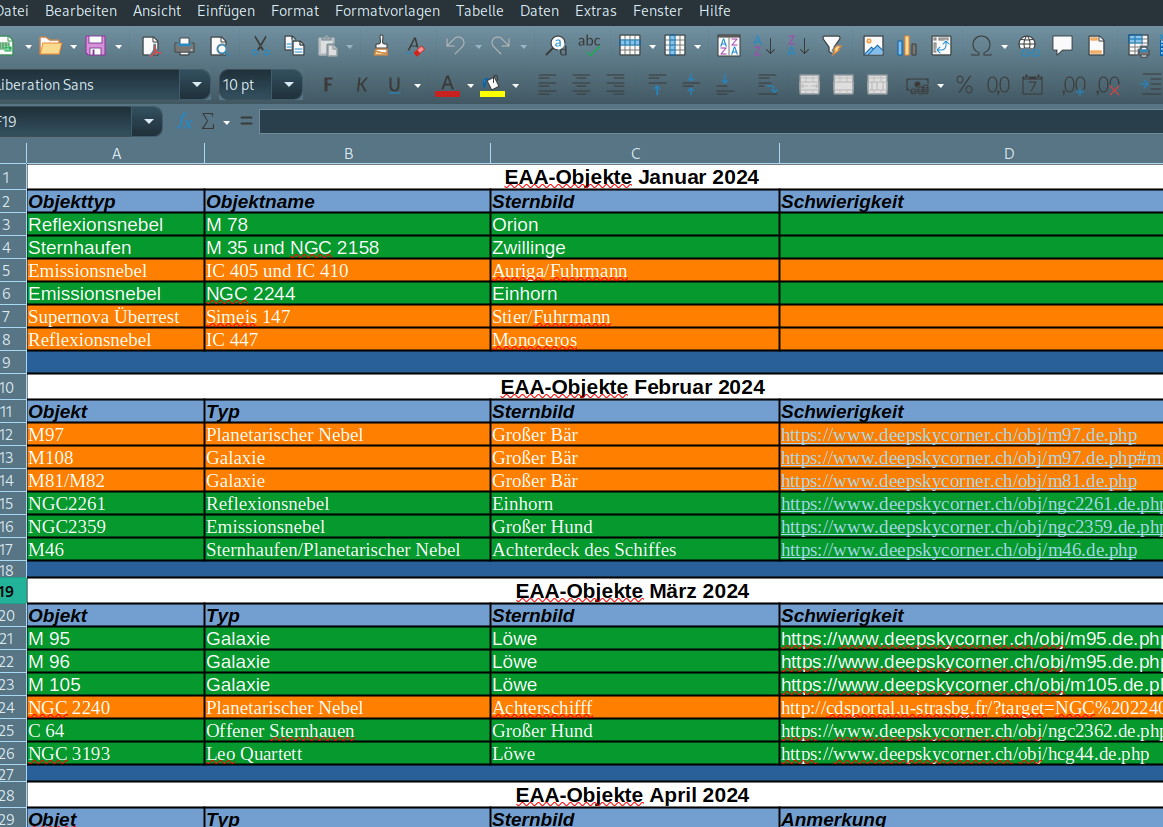The width and height of the screenshot is (1163, 827).
Task: Open recent documents dropdown arrow
Action: tap(73, 47)
